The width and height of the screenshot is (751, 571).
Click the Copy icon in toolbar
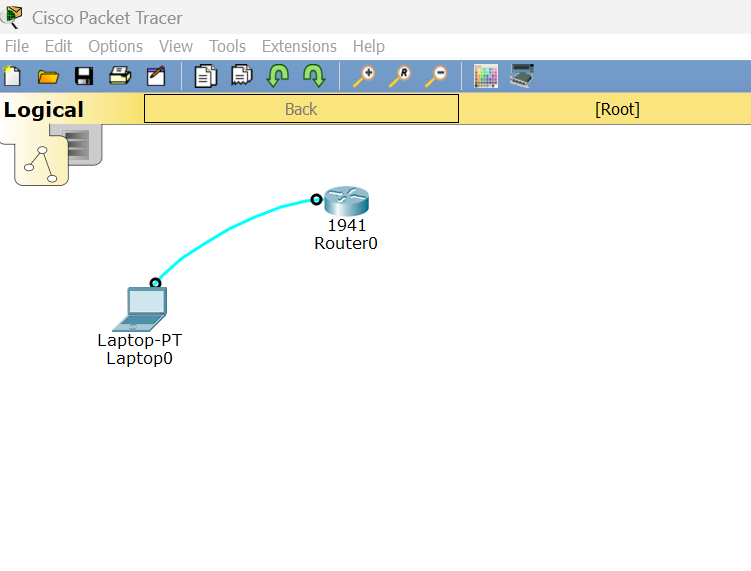205,76
